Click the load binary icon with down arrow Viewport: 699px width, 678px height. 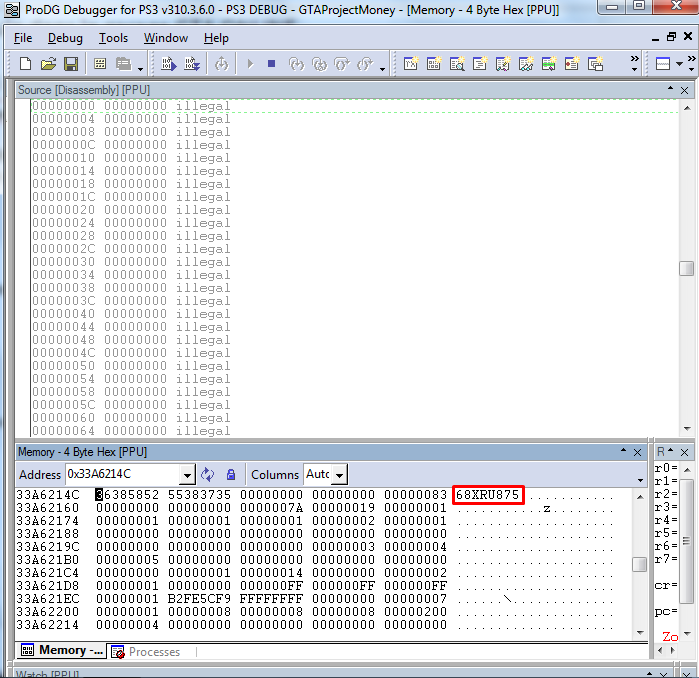192,64
